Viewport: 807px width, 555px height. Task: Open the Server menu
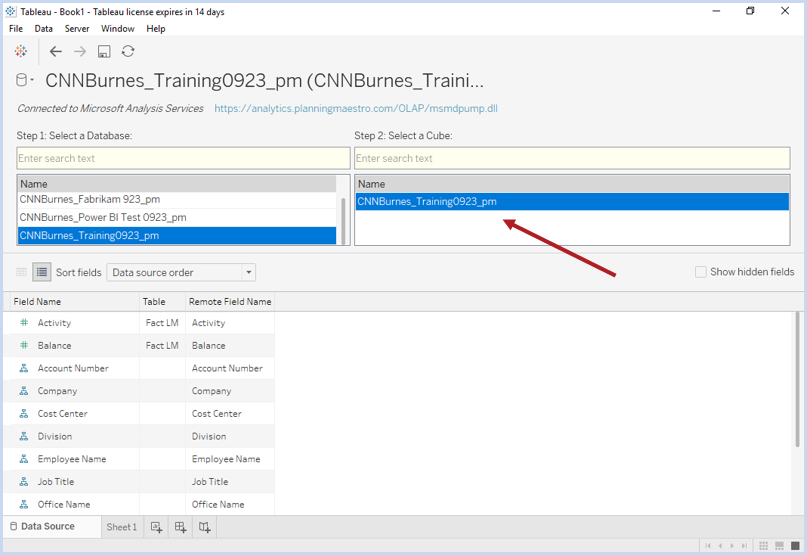pyautogui.click(x=77, y=29)
